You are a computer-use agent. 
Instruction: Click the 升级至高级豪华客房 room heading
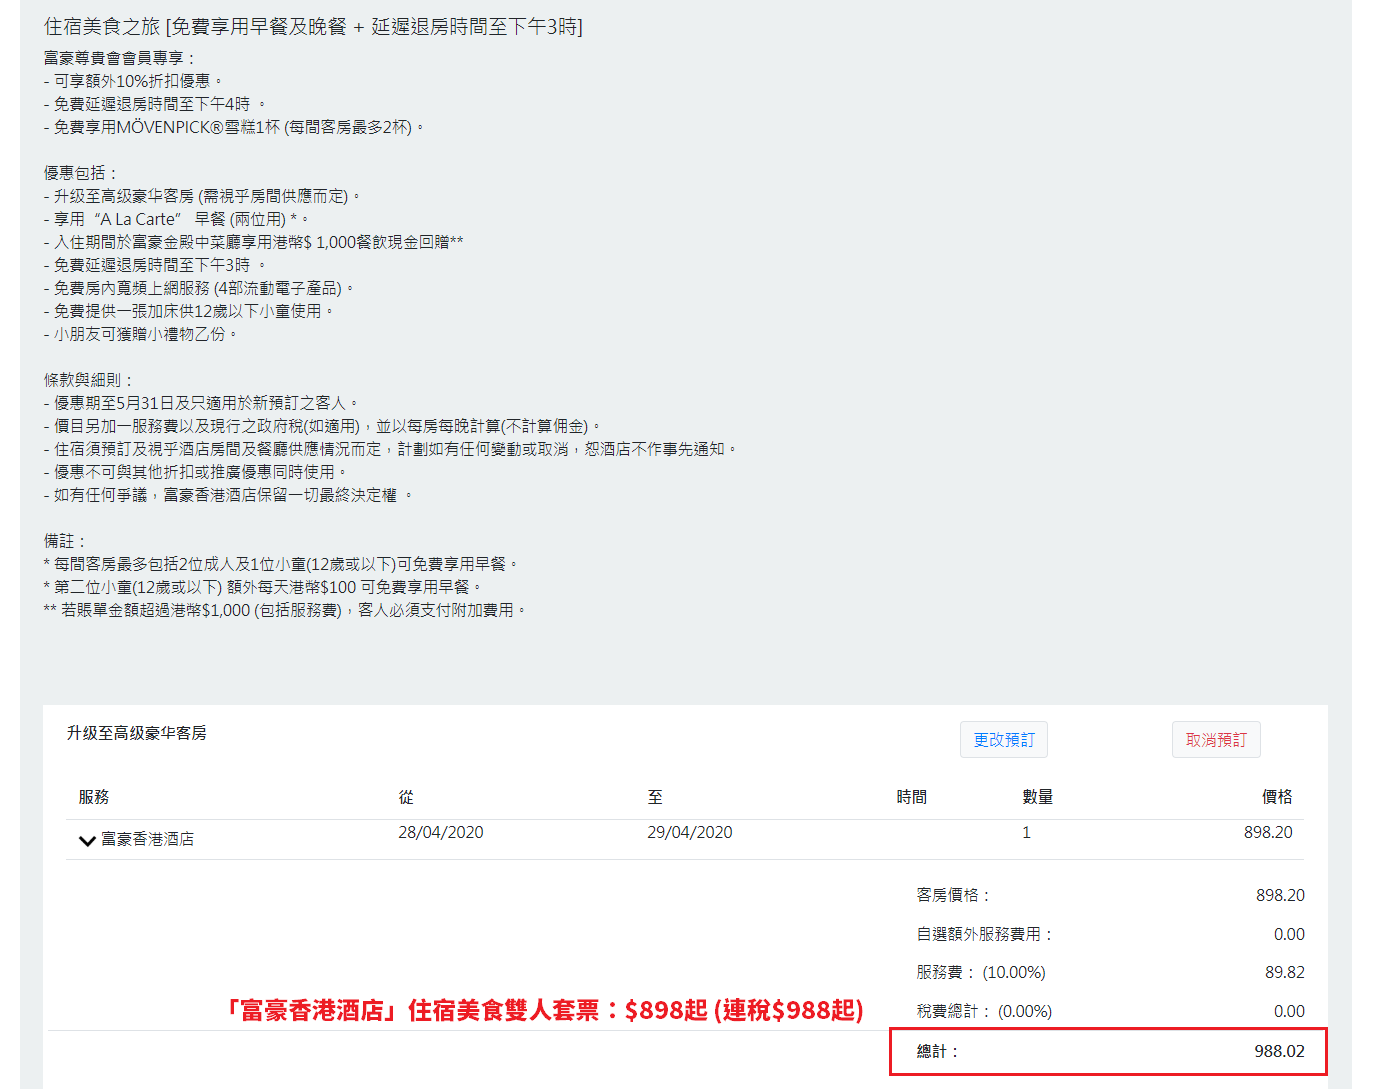click(137, 733)
